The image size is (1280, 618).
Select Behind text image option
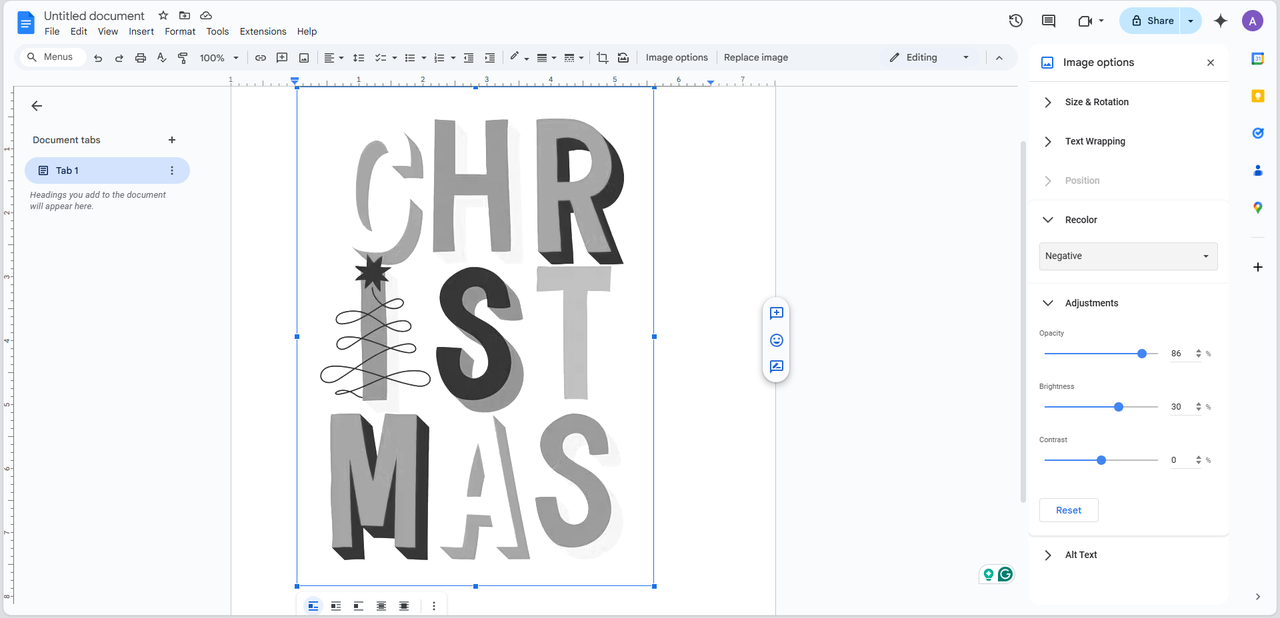[381, 606]
